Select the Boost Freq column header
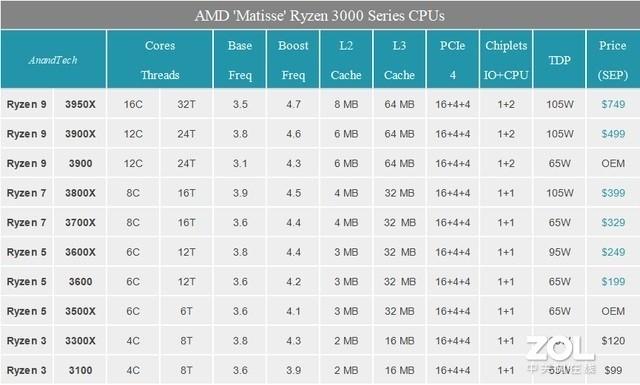The height and width of the screenshot is (385, 640). [x=293, y=60]
